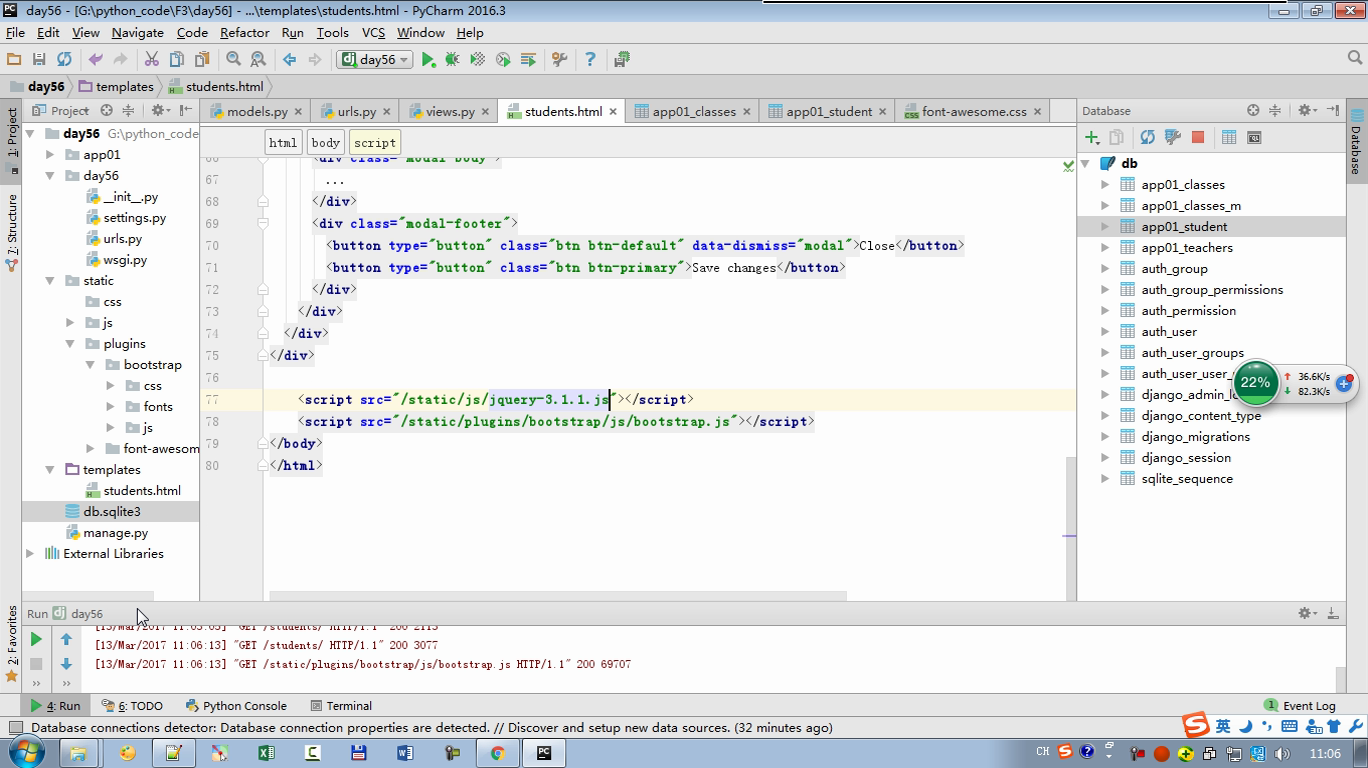The width and height of the screenshot is (1368, 768).
Task: Run the day56 configuration from the toolbar
Action: click(428, 60)
